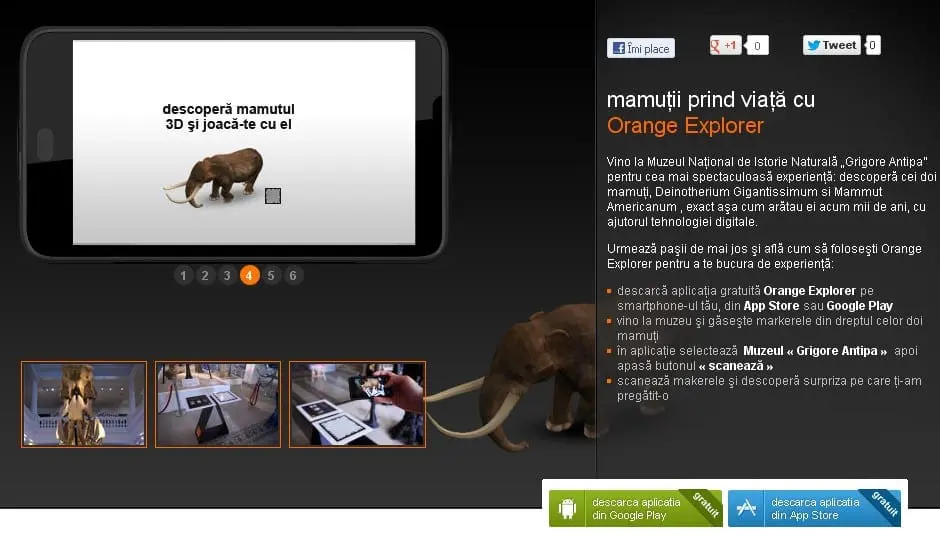Click the Facebook logo icon
Image resolution: width=940 pixels, height=537 pixels.
[618, 49]
